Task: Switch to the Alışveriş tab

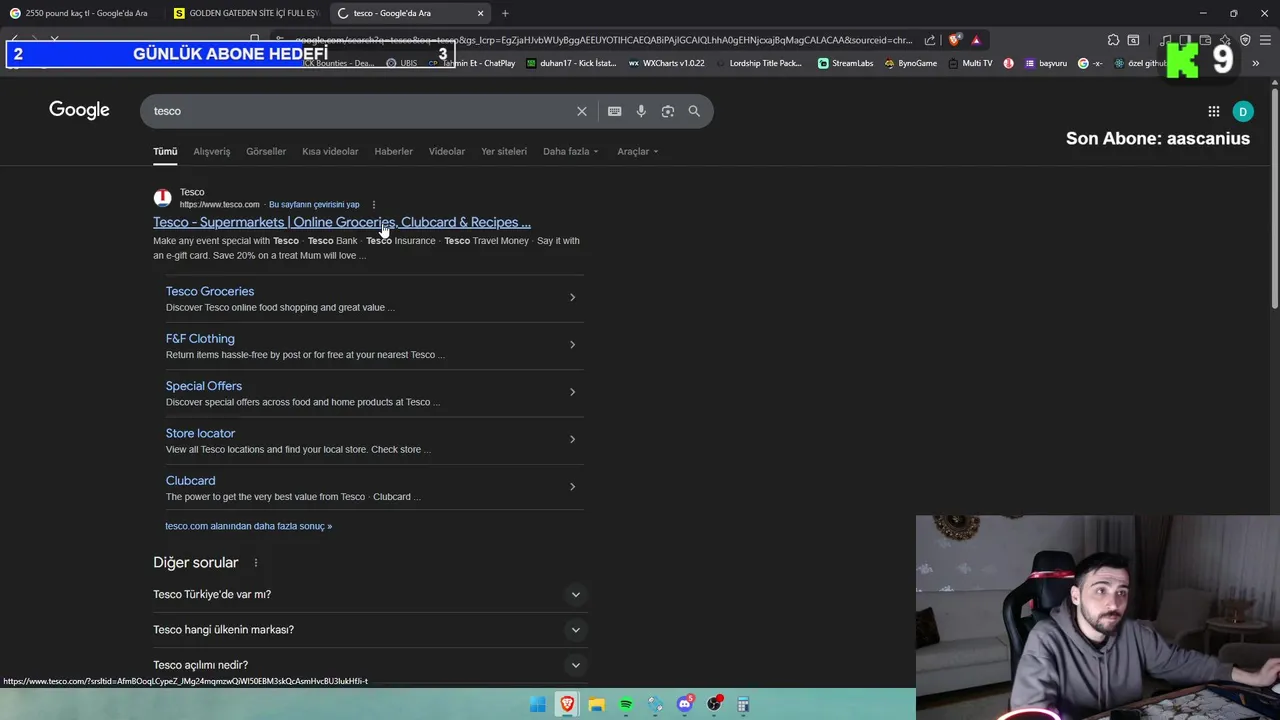Action: [x=212, y=151]
